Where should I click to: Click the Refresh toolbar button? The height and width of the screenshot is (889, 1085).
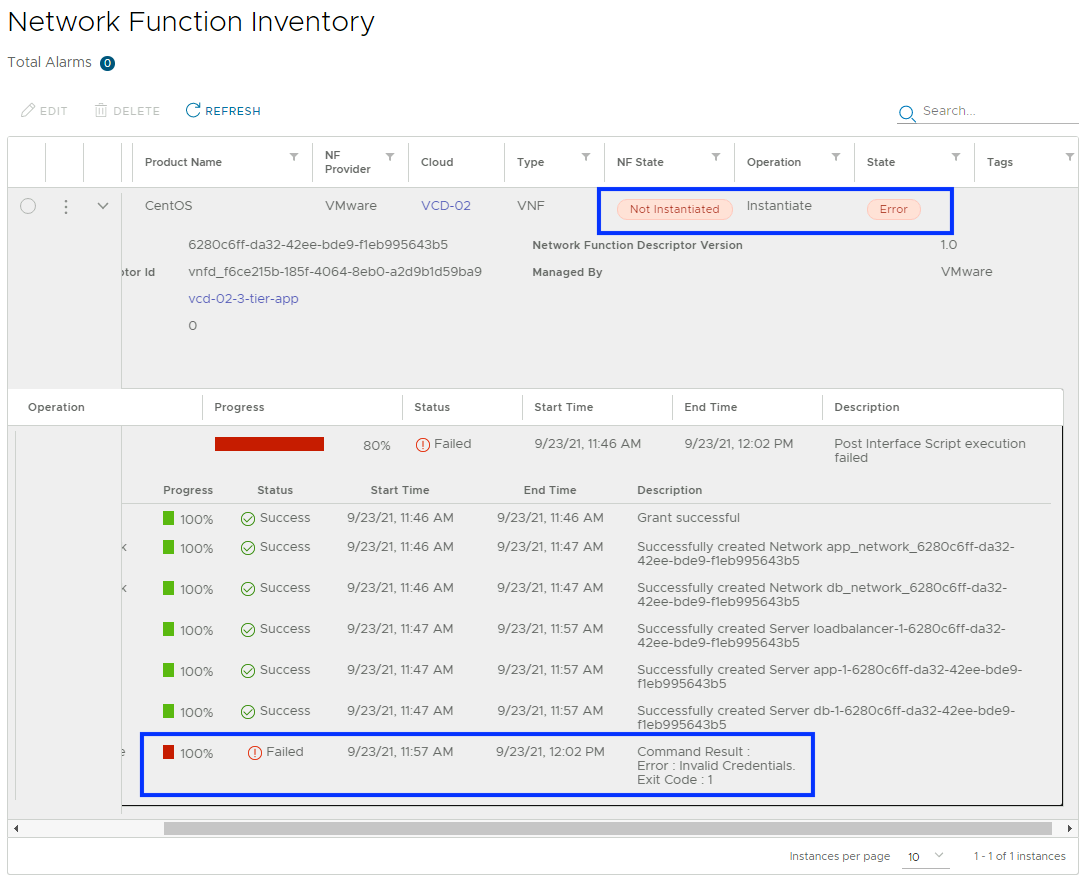point(223,111)
